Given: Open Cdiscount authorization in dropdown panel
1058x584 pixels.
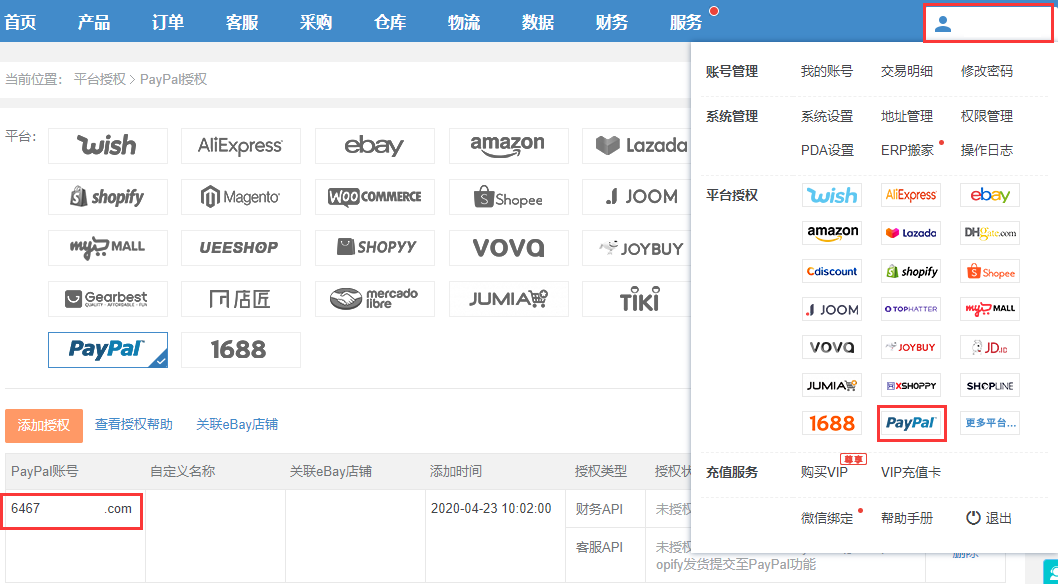Looking at the screenshot, I should (x=832, y=272).
